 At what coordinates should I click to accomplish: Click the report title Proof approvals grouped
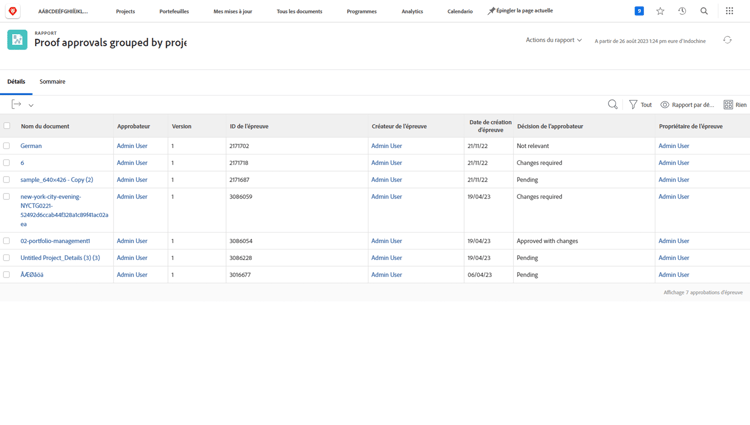point(110,43)
